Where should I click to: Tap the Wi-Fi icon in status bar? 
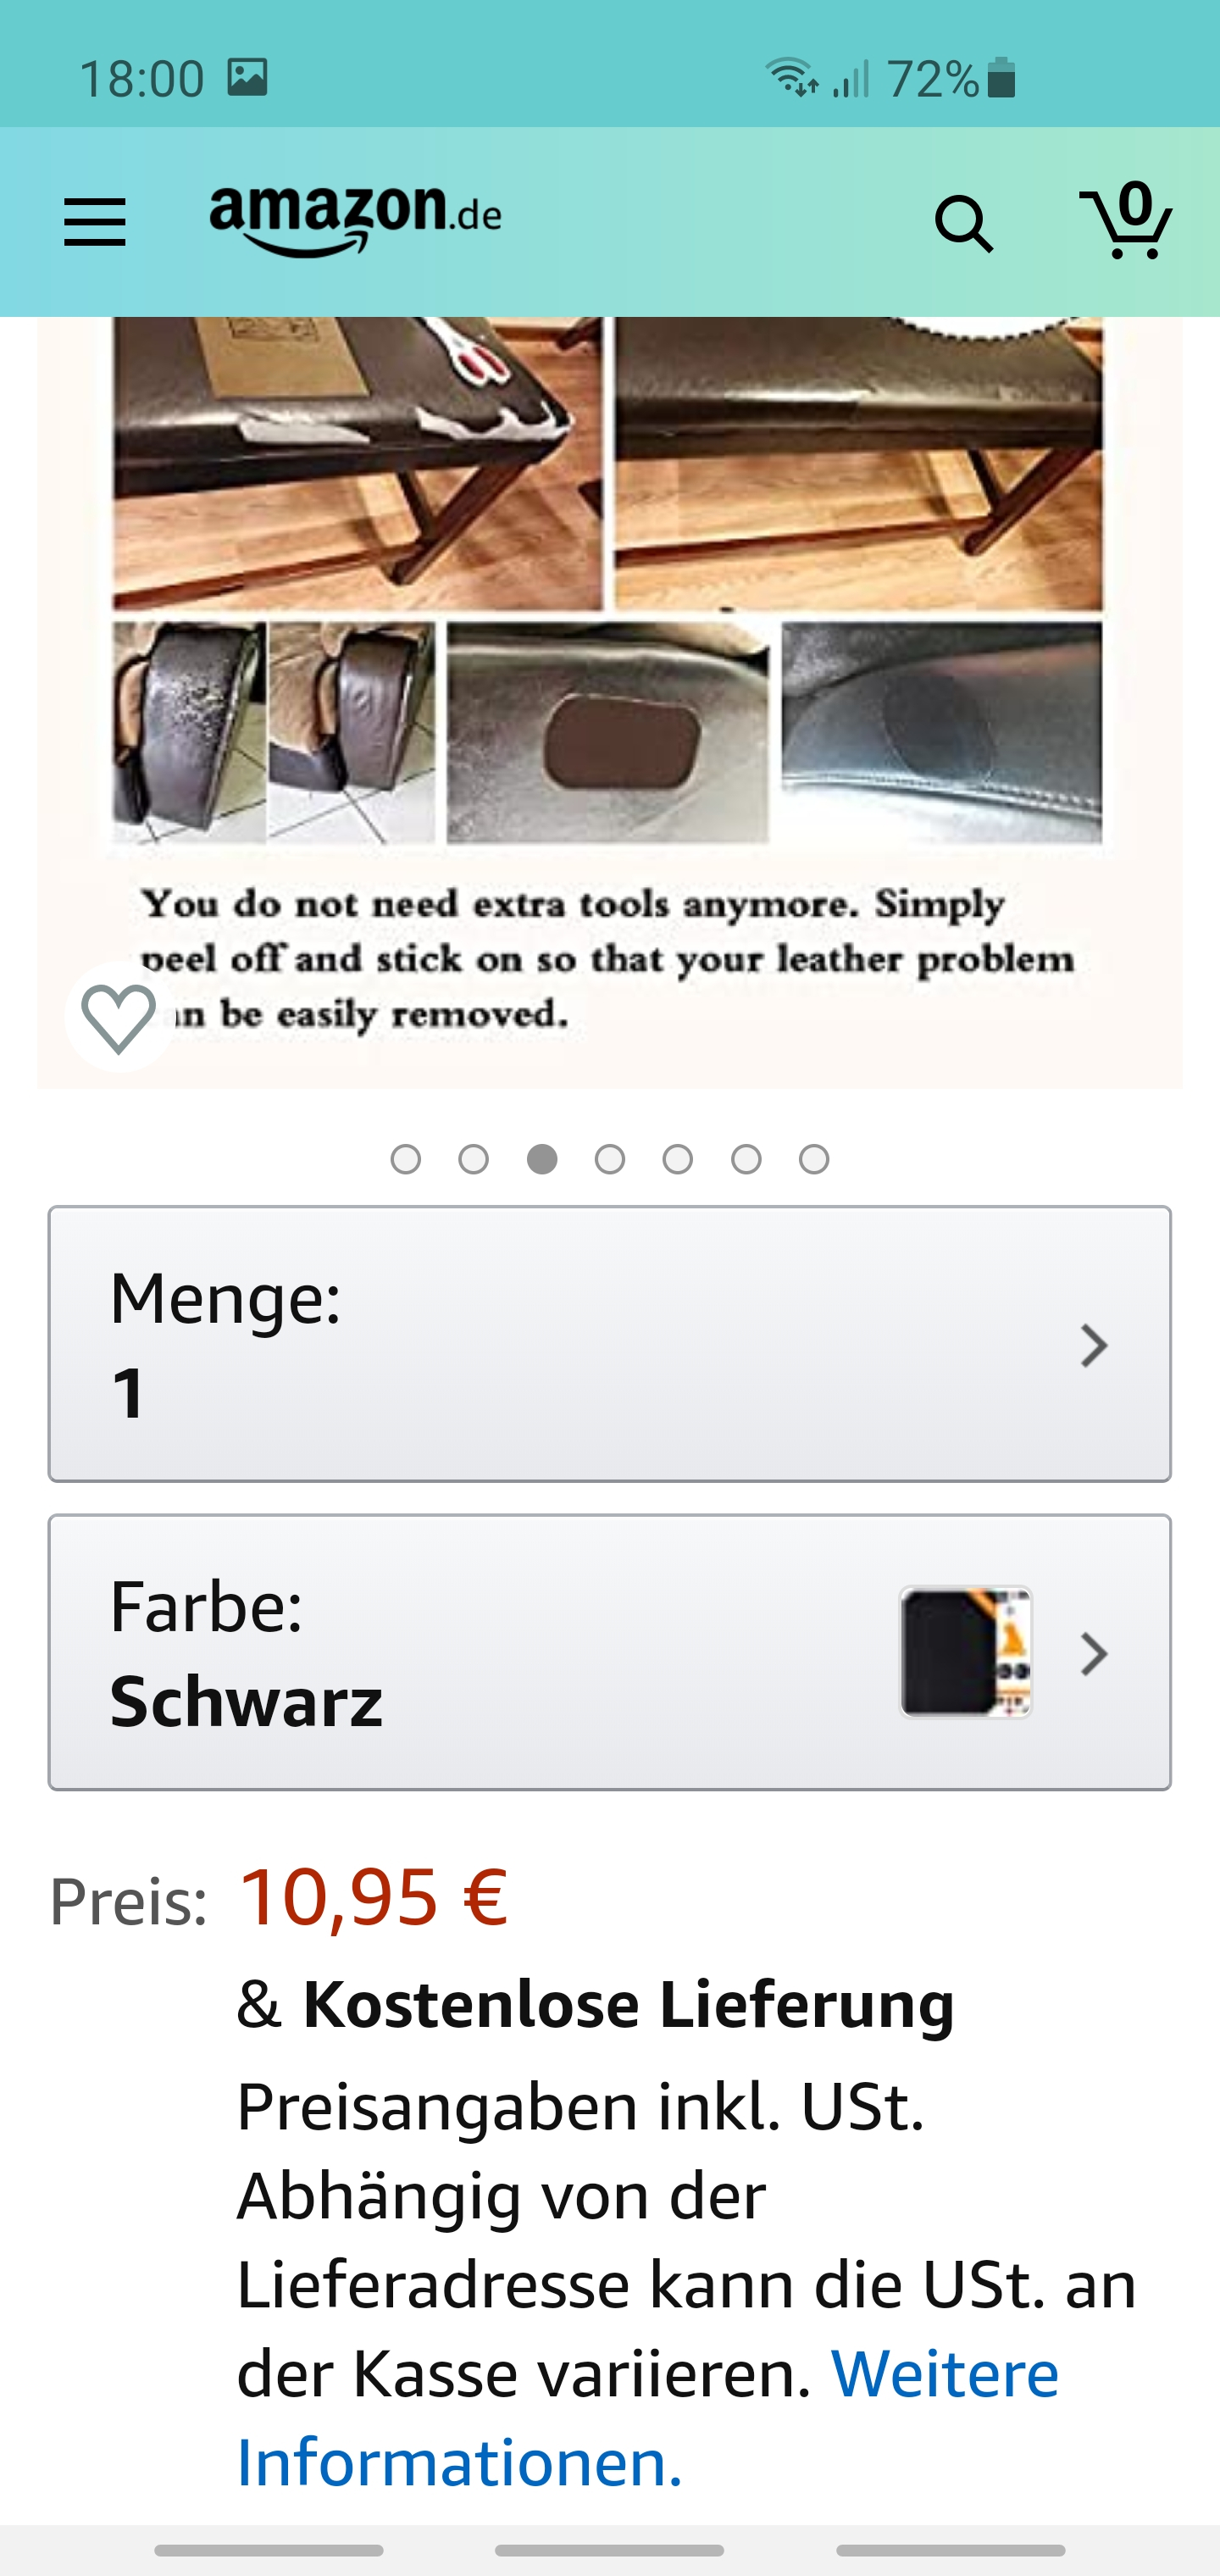coord(790,77)
